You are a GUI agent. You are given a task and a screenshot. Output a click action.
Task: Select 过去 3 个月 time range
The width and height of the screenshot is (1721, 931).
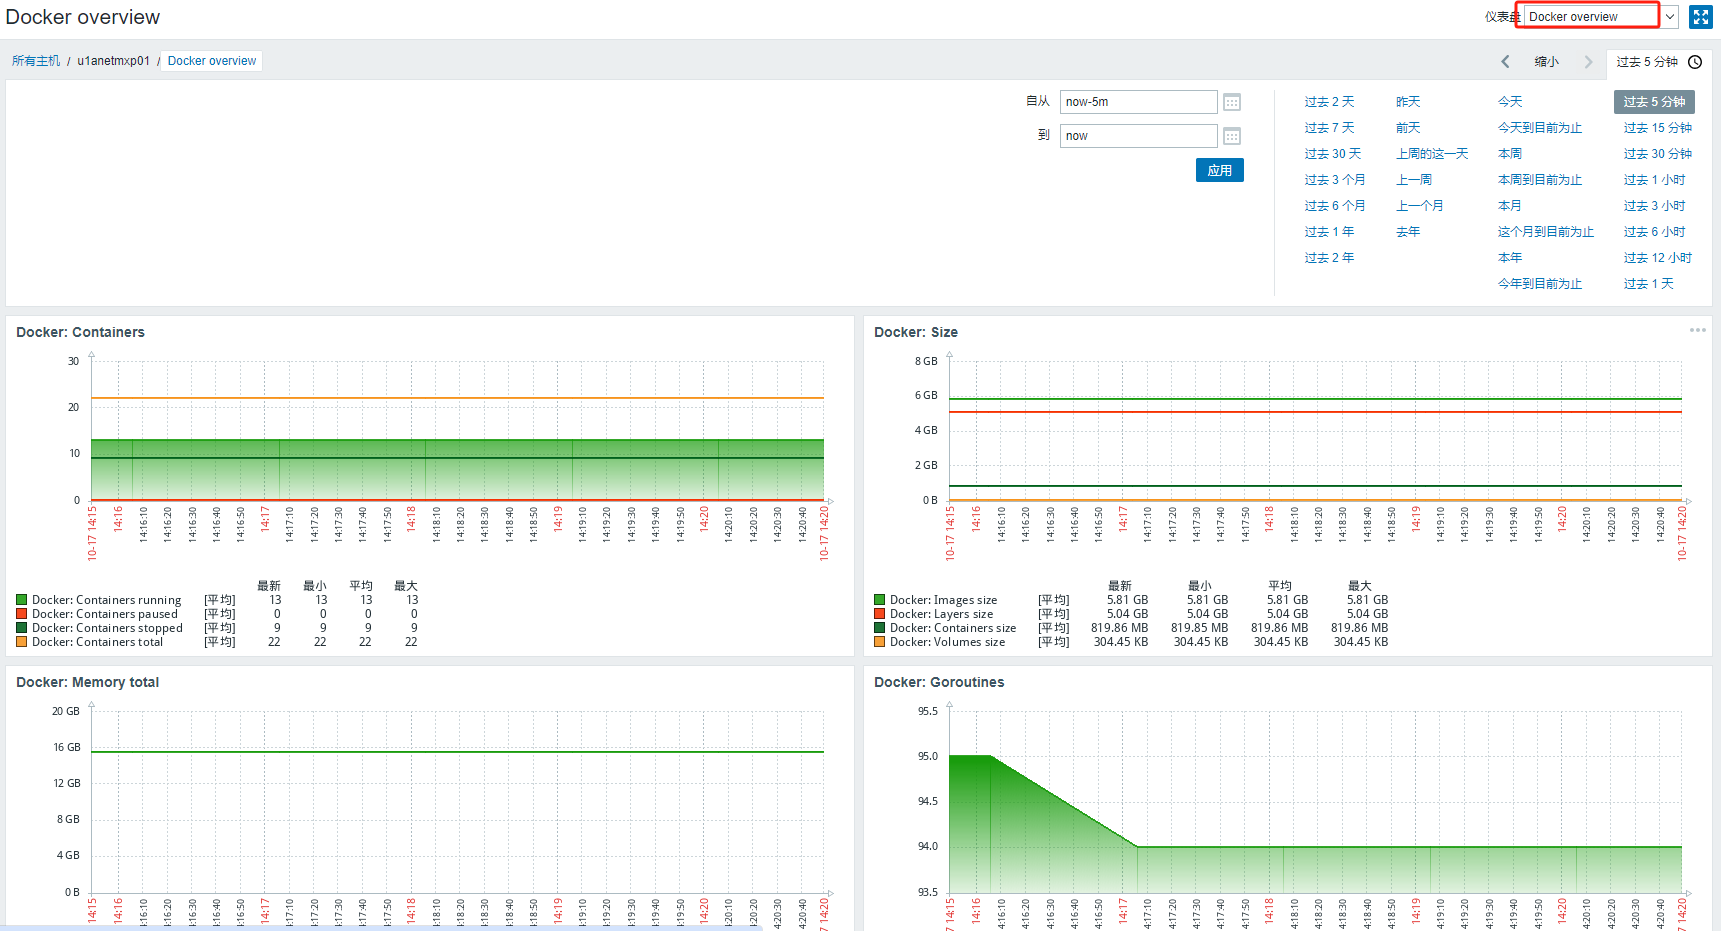(x=1334, y=180)
